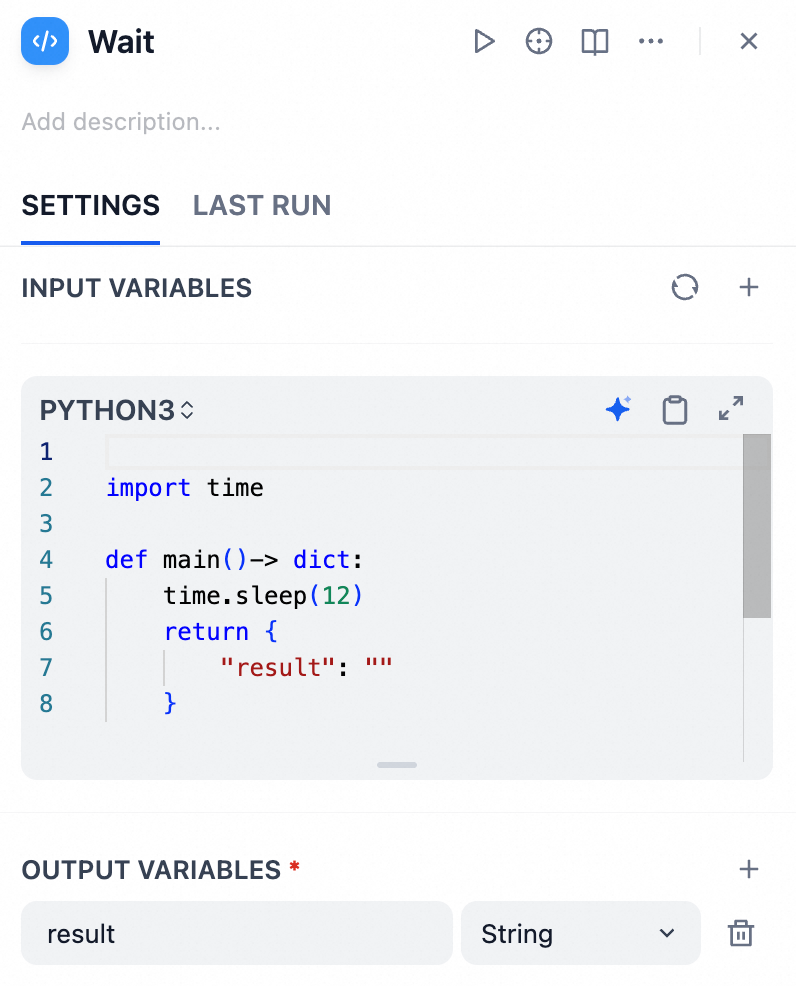Image resolution: width=796 pixels, height=986 pixels.
Task: Click line number 8 in gutter
Action: pyautogui.click(x=46, y=703)
